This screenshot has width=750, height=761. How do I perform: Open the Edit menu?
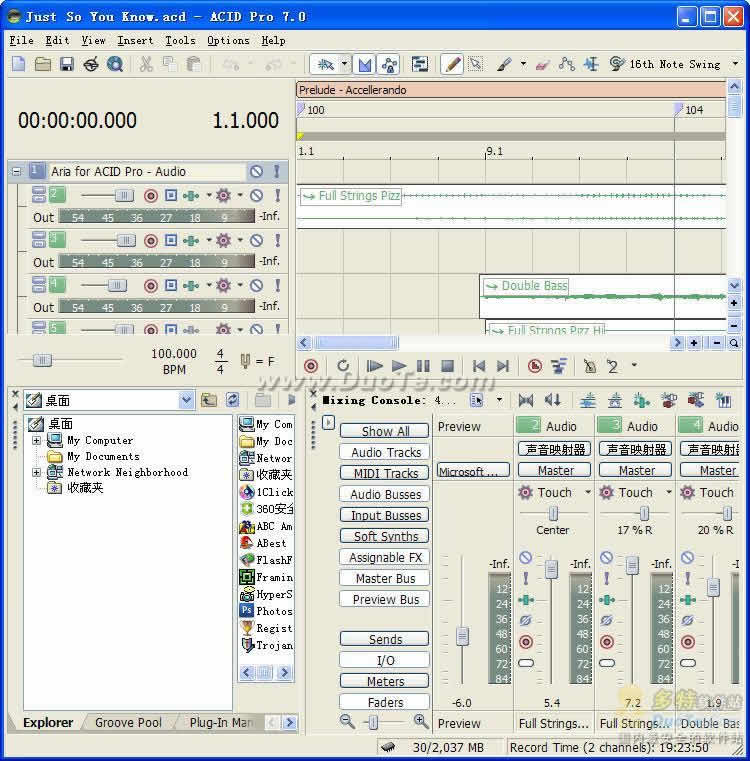57,40
